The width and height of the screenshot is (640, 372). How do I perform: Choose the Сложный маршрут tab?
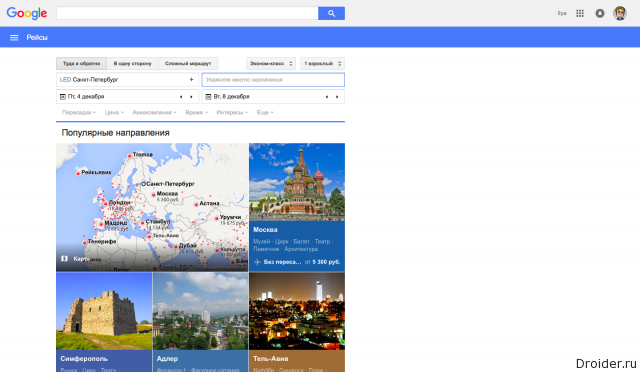pos(188,64)
